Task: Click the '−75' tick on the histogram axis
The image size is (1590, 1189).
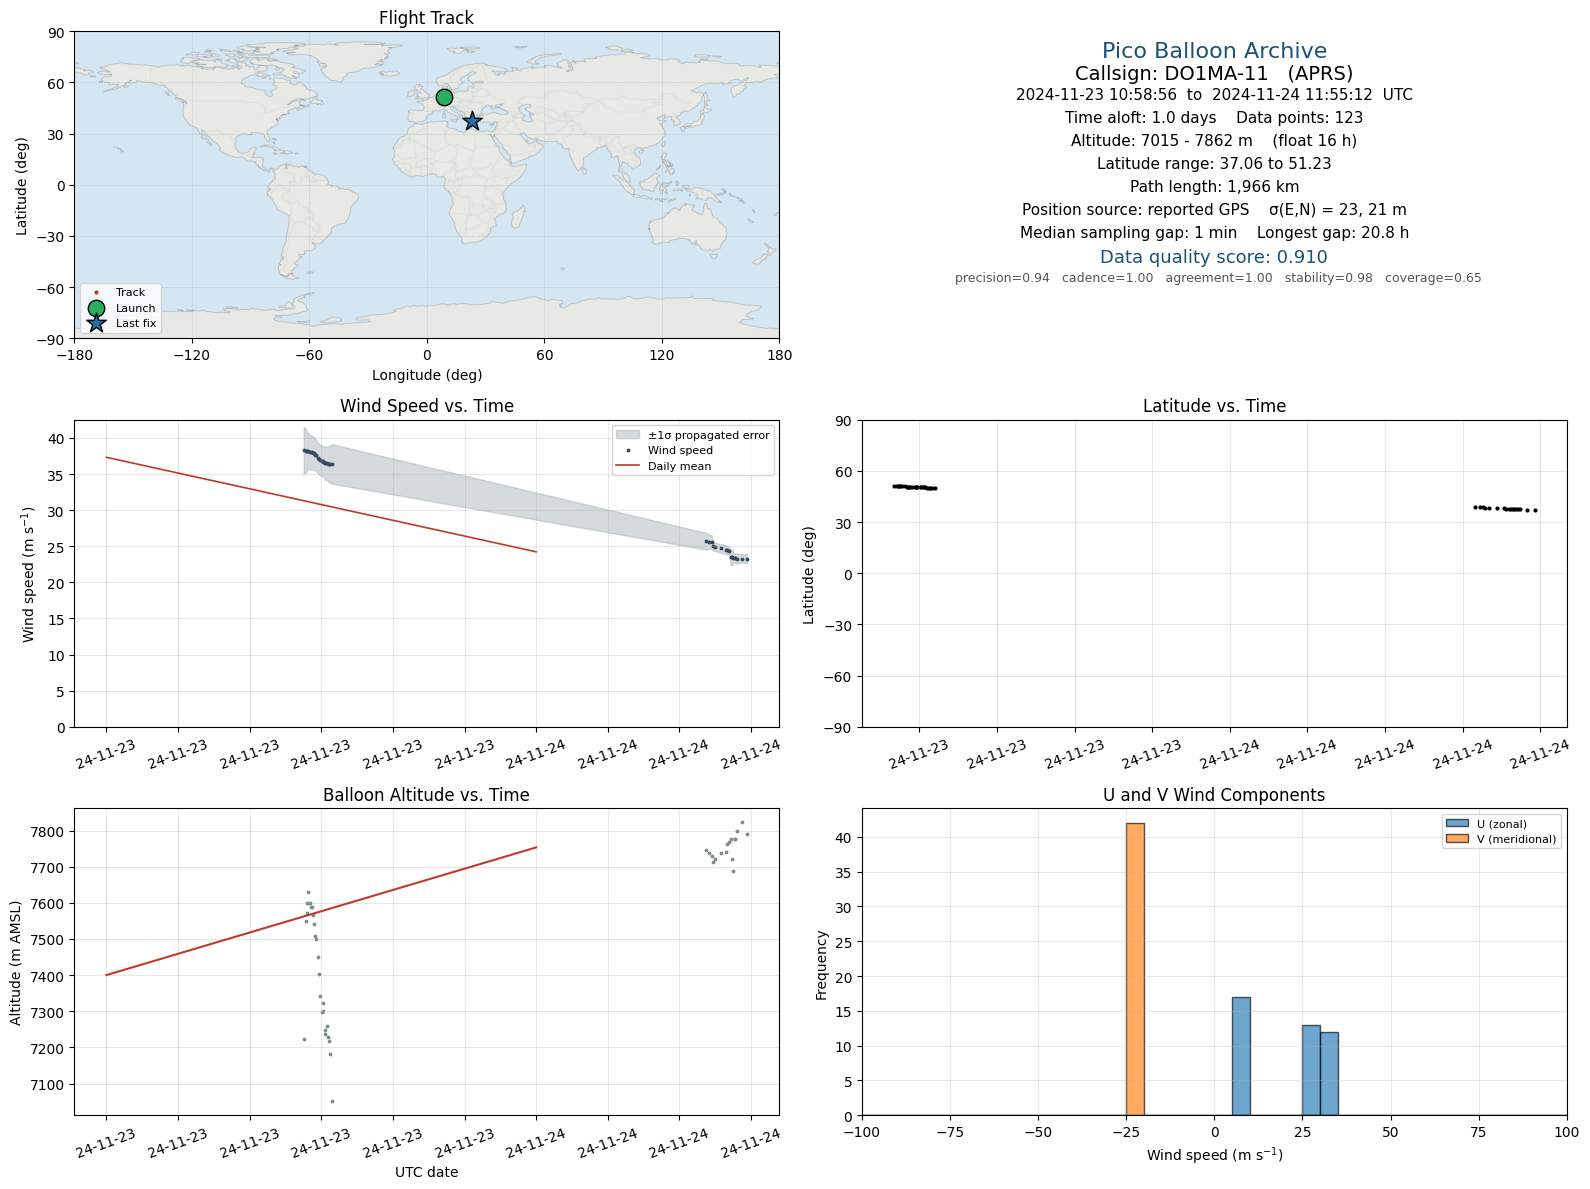Action: [950, 1132]
